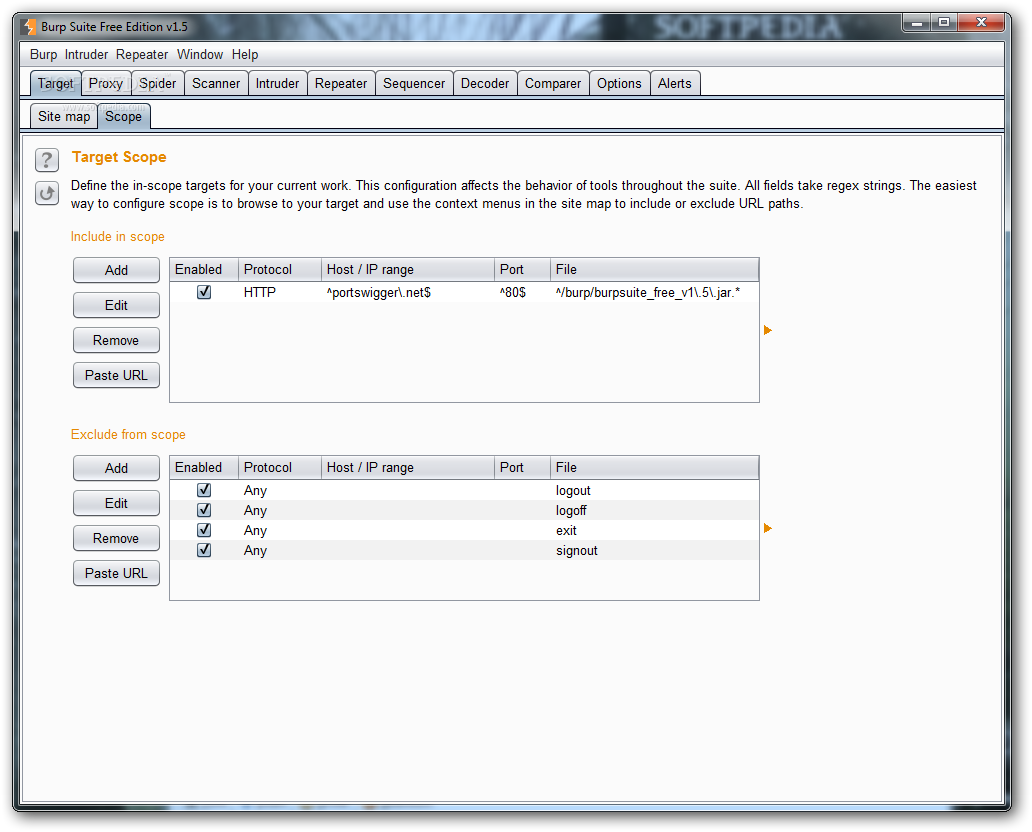Minimize the Burp Suite window
The image size is (1032, 832).
pyautogui.click(x=916, y=22)
